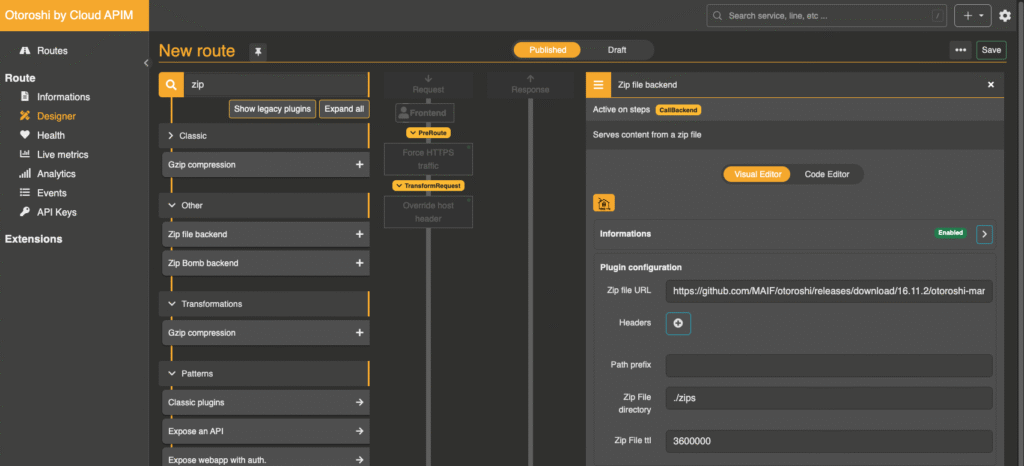Click the Zip File ttl input field
Viewport: 1024px width, 466px height.
tap(828, 441)
